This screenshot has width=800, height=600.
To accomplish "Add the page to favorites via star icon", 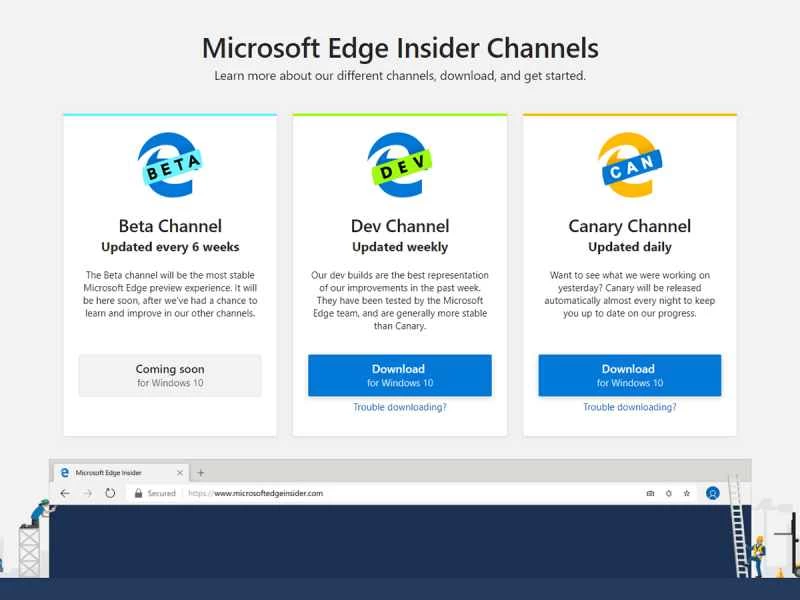I will pos(686,493).
